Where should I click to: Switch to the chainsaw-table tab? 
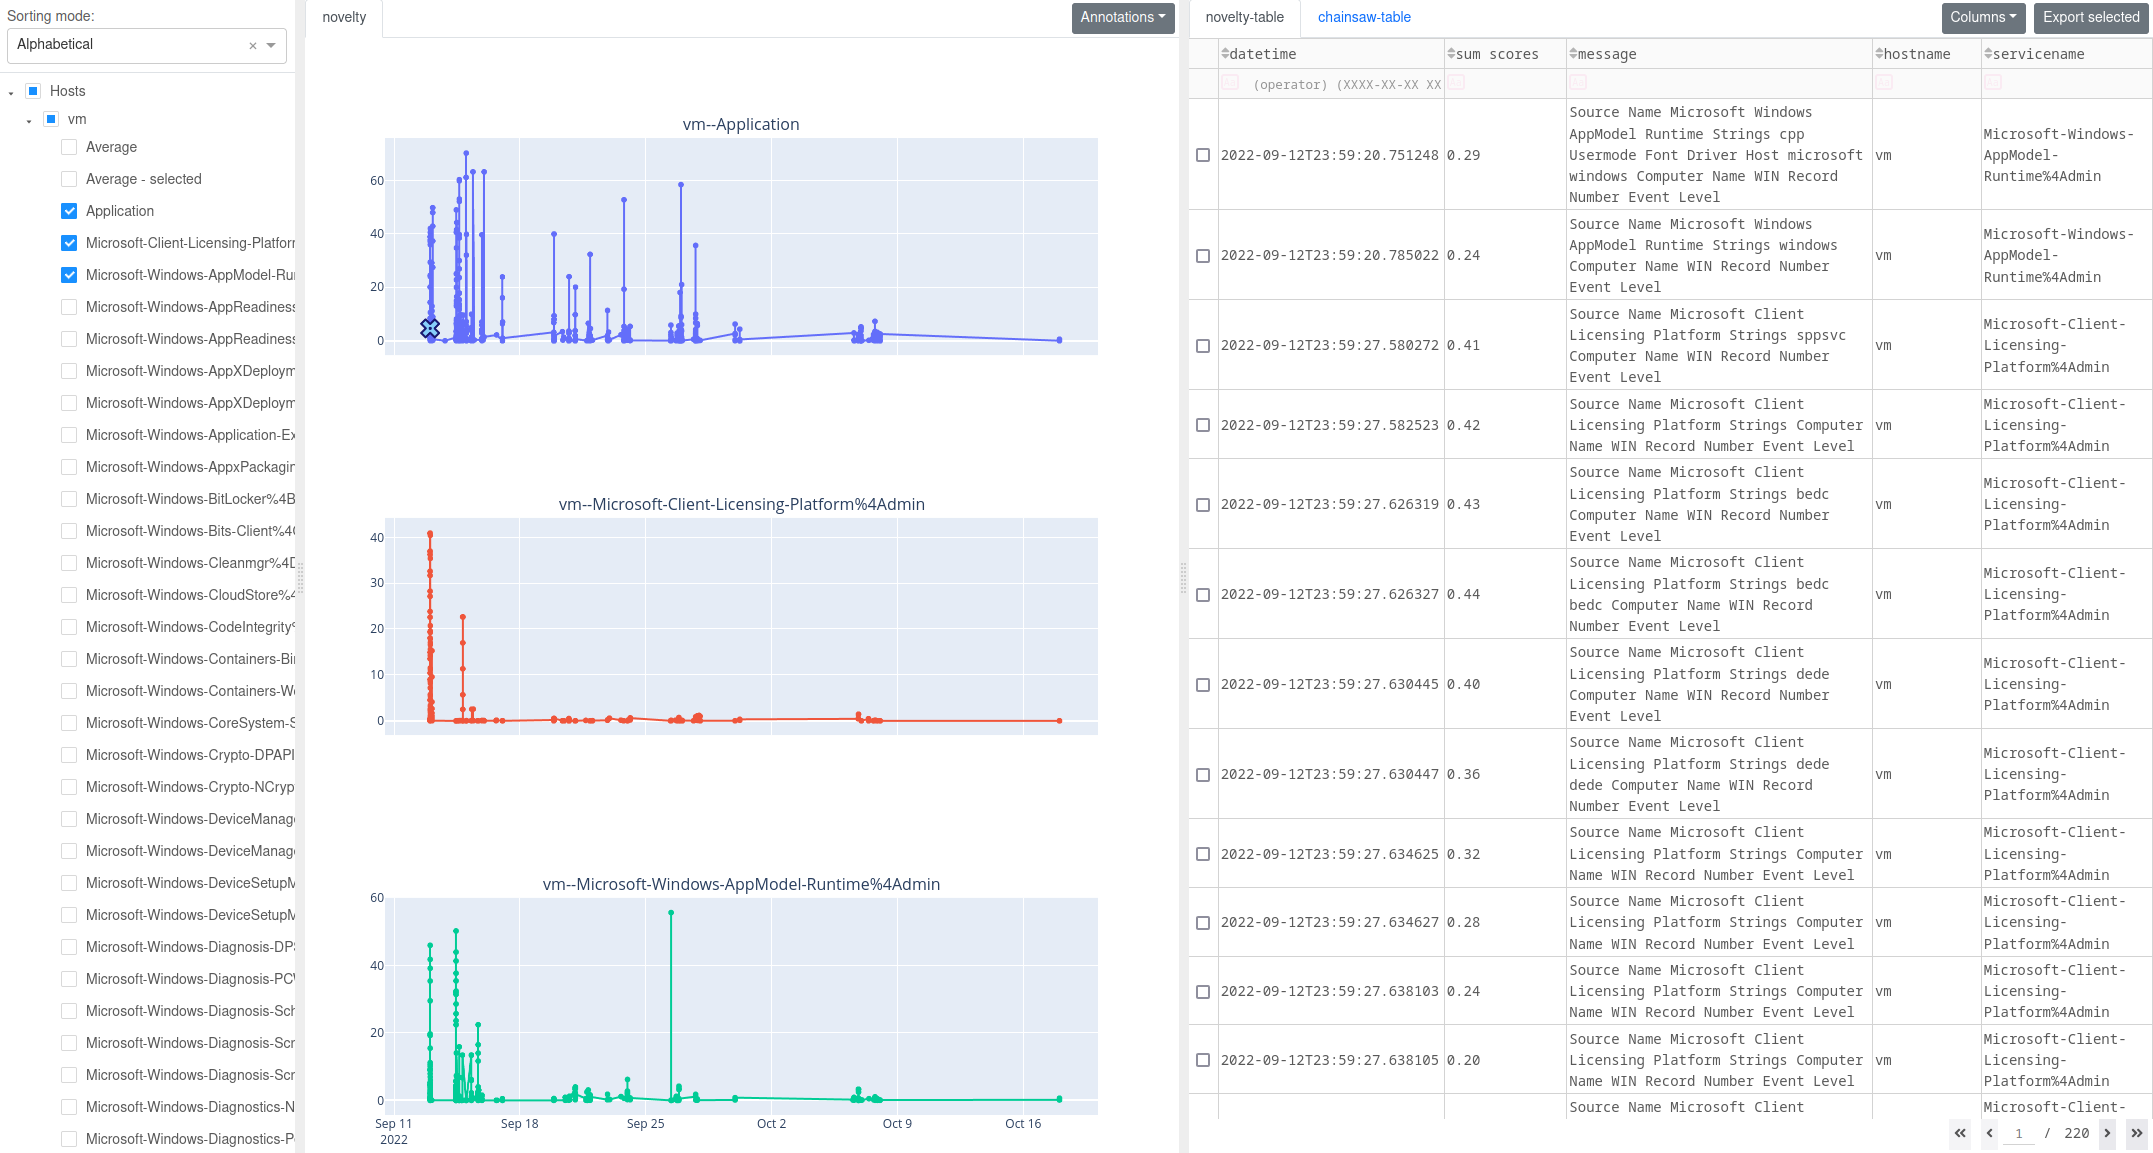pyautogui.click(x=1364, y=17)
